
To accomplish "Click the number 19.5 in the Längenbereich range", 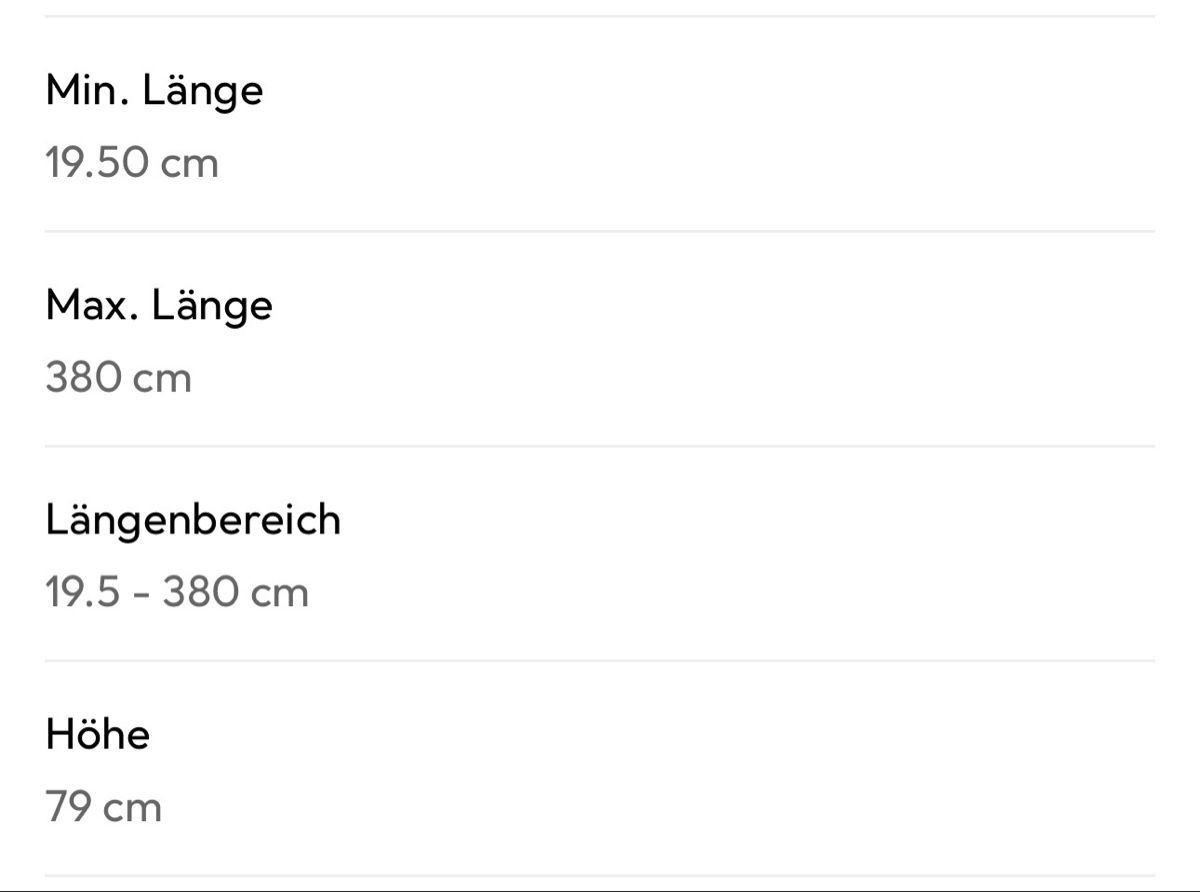I will point(83,593).
